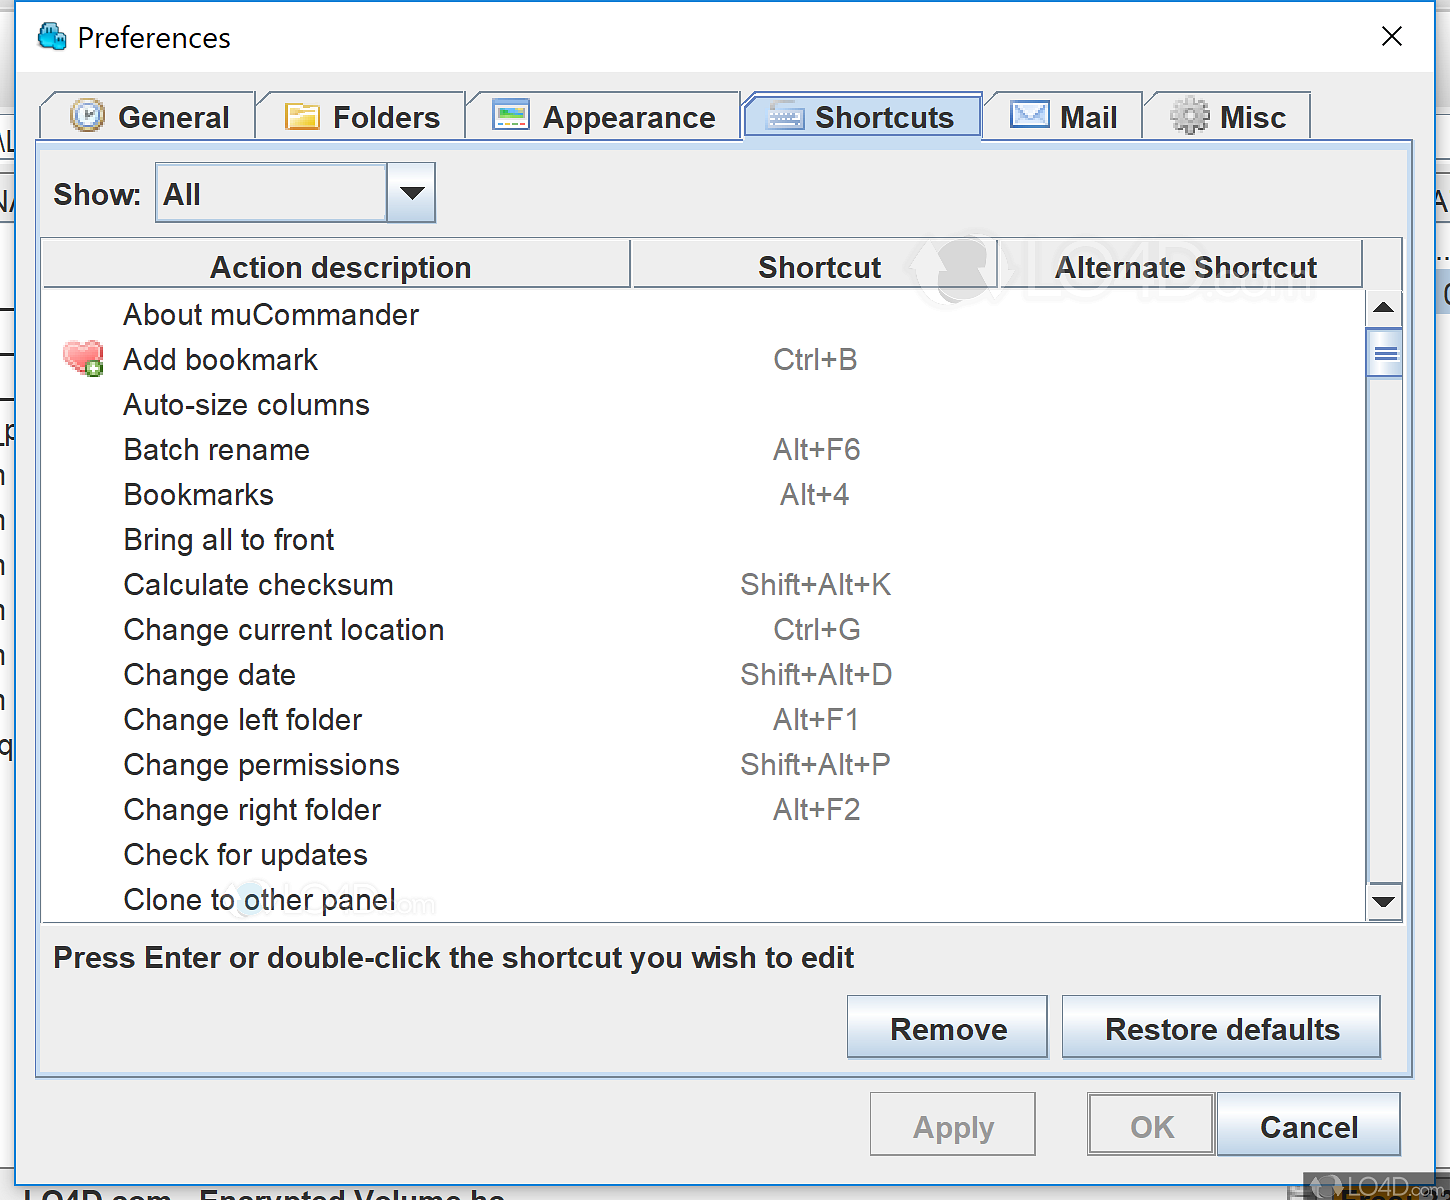
Task: Click the Folders tab folder icon
Action: 302,117
